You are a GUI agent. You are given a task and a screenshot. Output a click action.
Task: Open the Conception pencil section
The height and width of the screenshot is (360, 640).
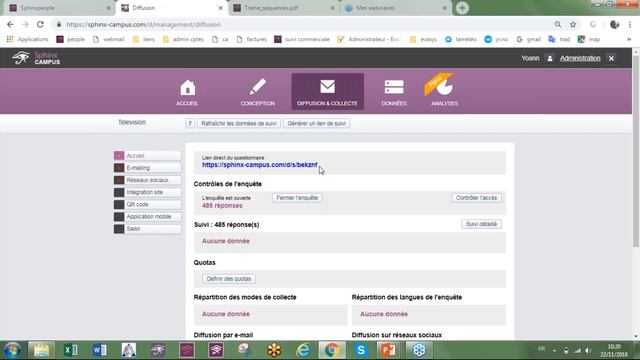(258, 92)
